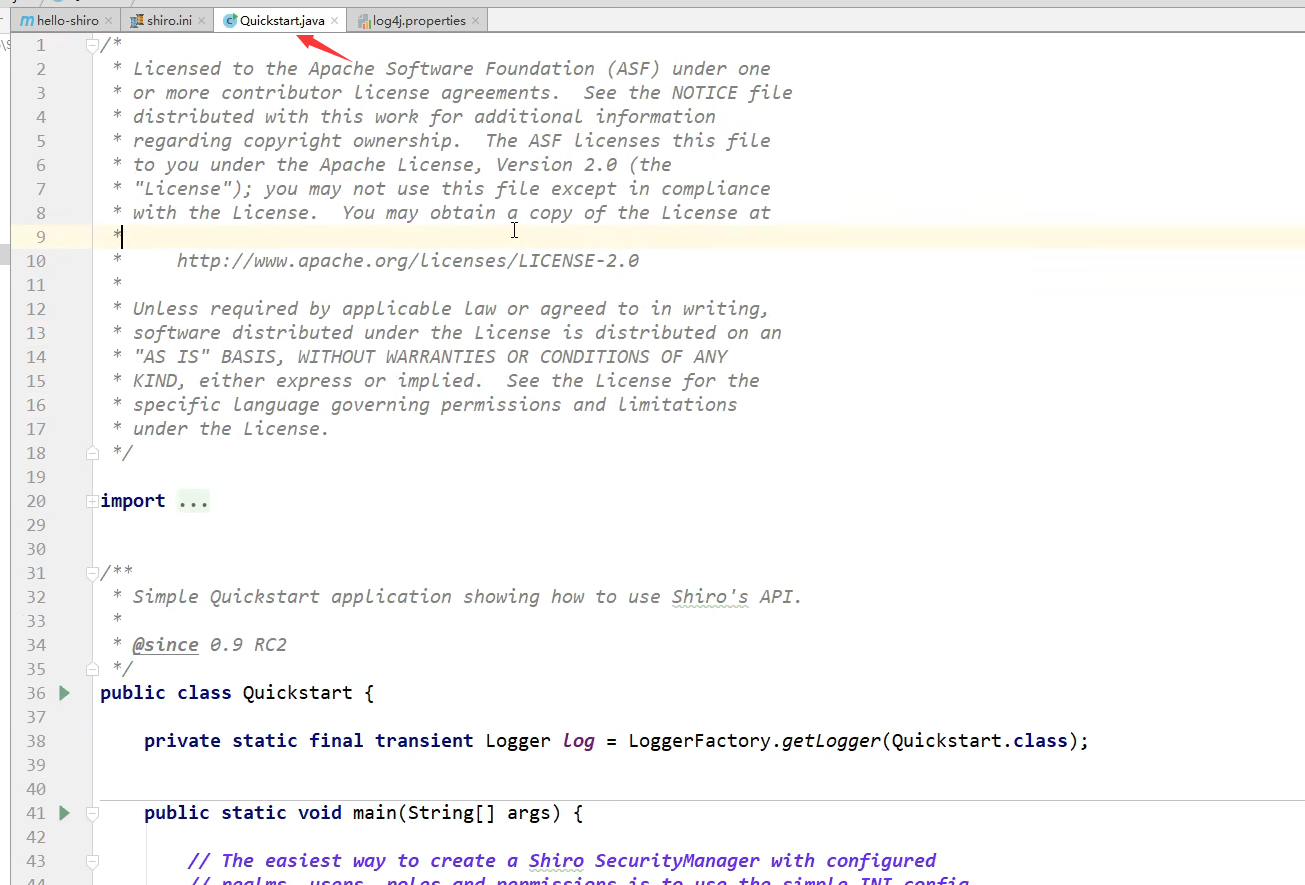Close the shiro.ini tab
The image size is (1305, 885).
click(x=201, y=21)
